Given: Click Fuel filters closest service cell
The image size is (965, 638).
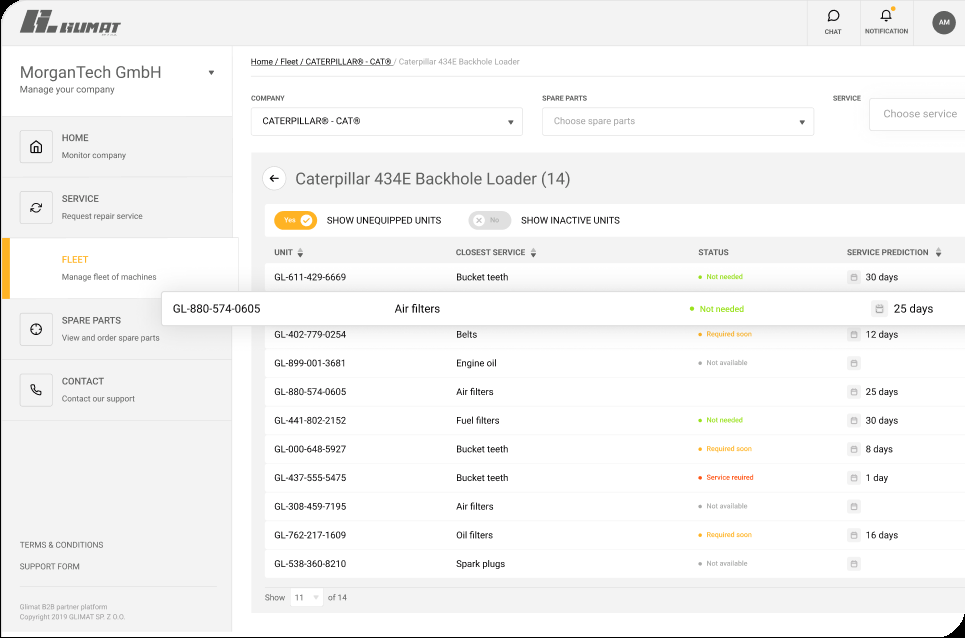Looking at the screenshot, I should point(478,421).
